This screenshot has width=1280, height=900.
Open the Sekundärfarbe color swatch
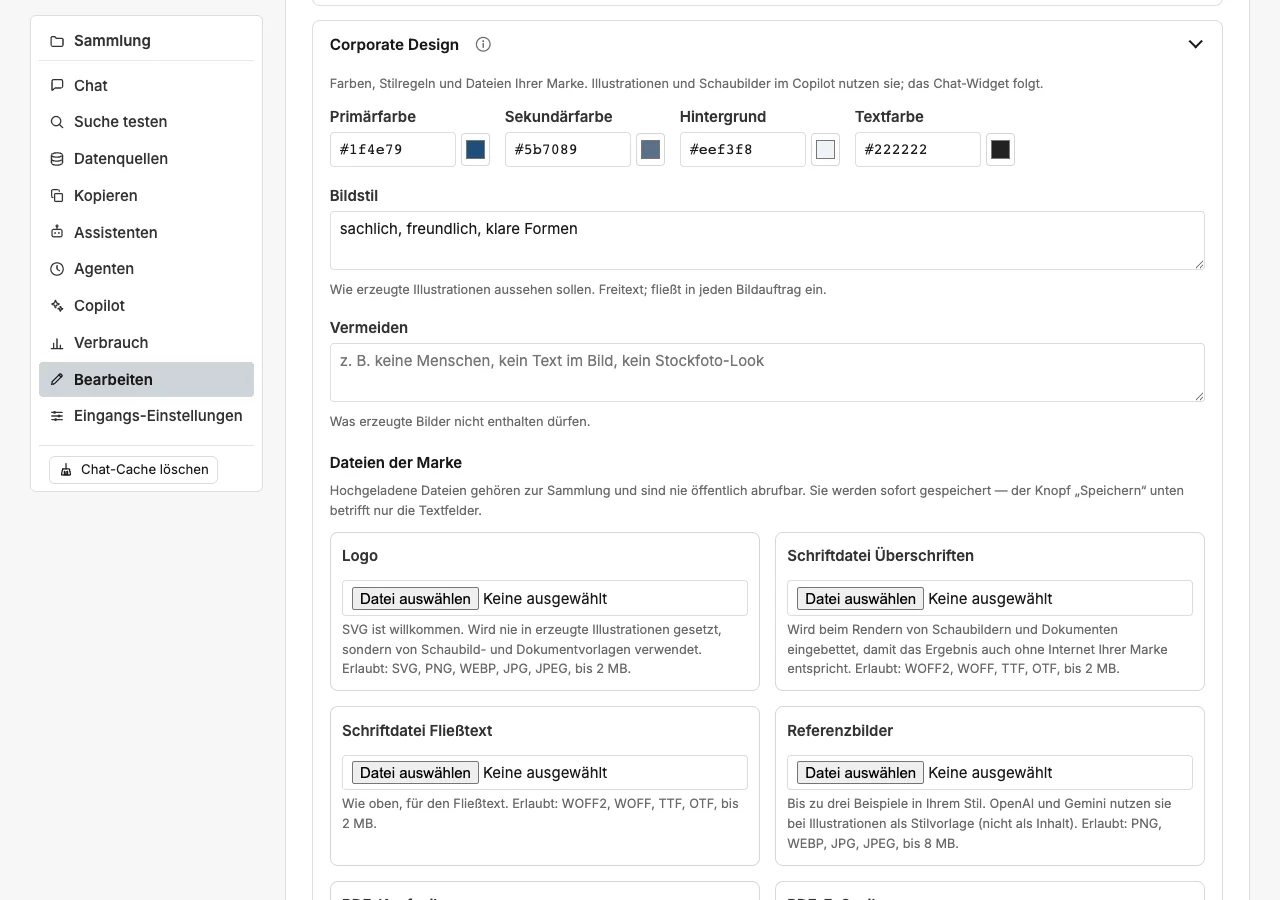click(650, 149)
